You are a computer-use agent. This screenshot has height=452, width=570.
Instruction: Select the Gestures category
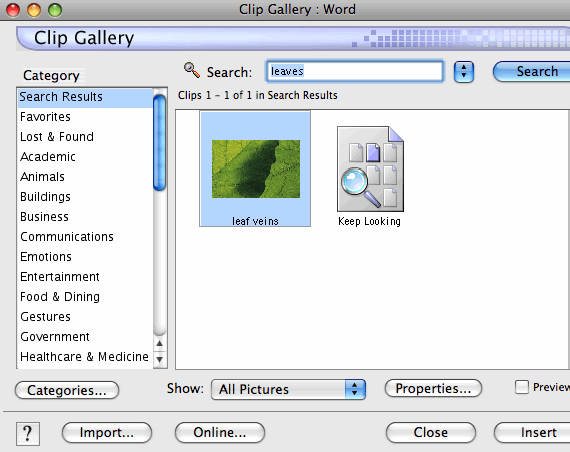coord(85,317)
